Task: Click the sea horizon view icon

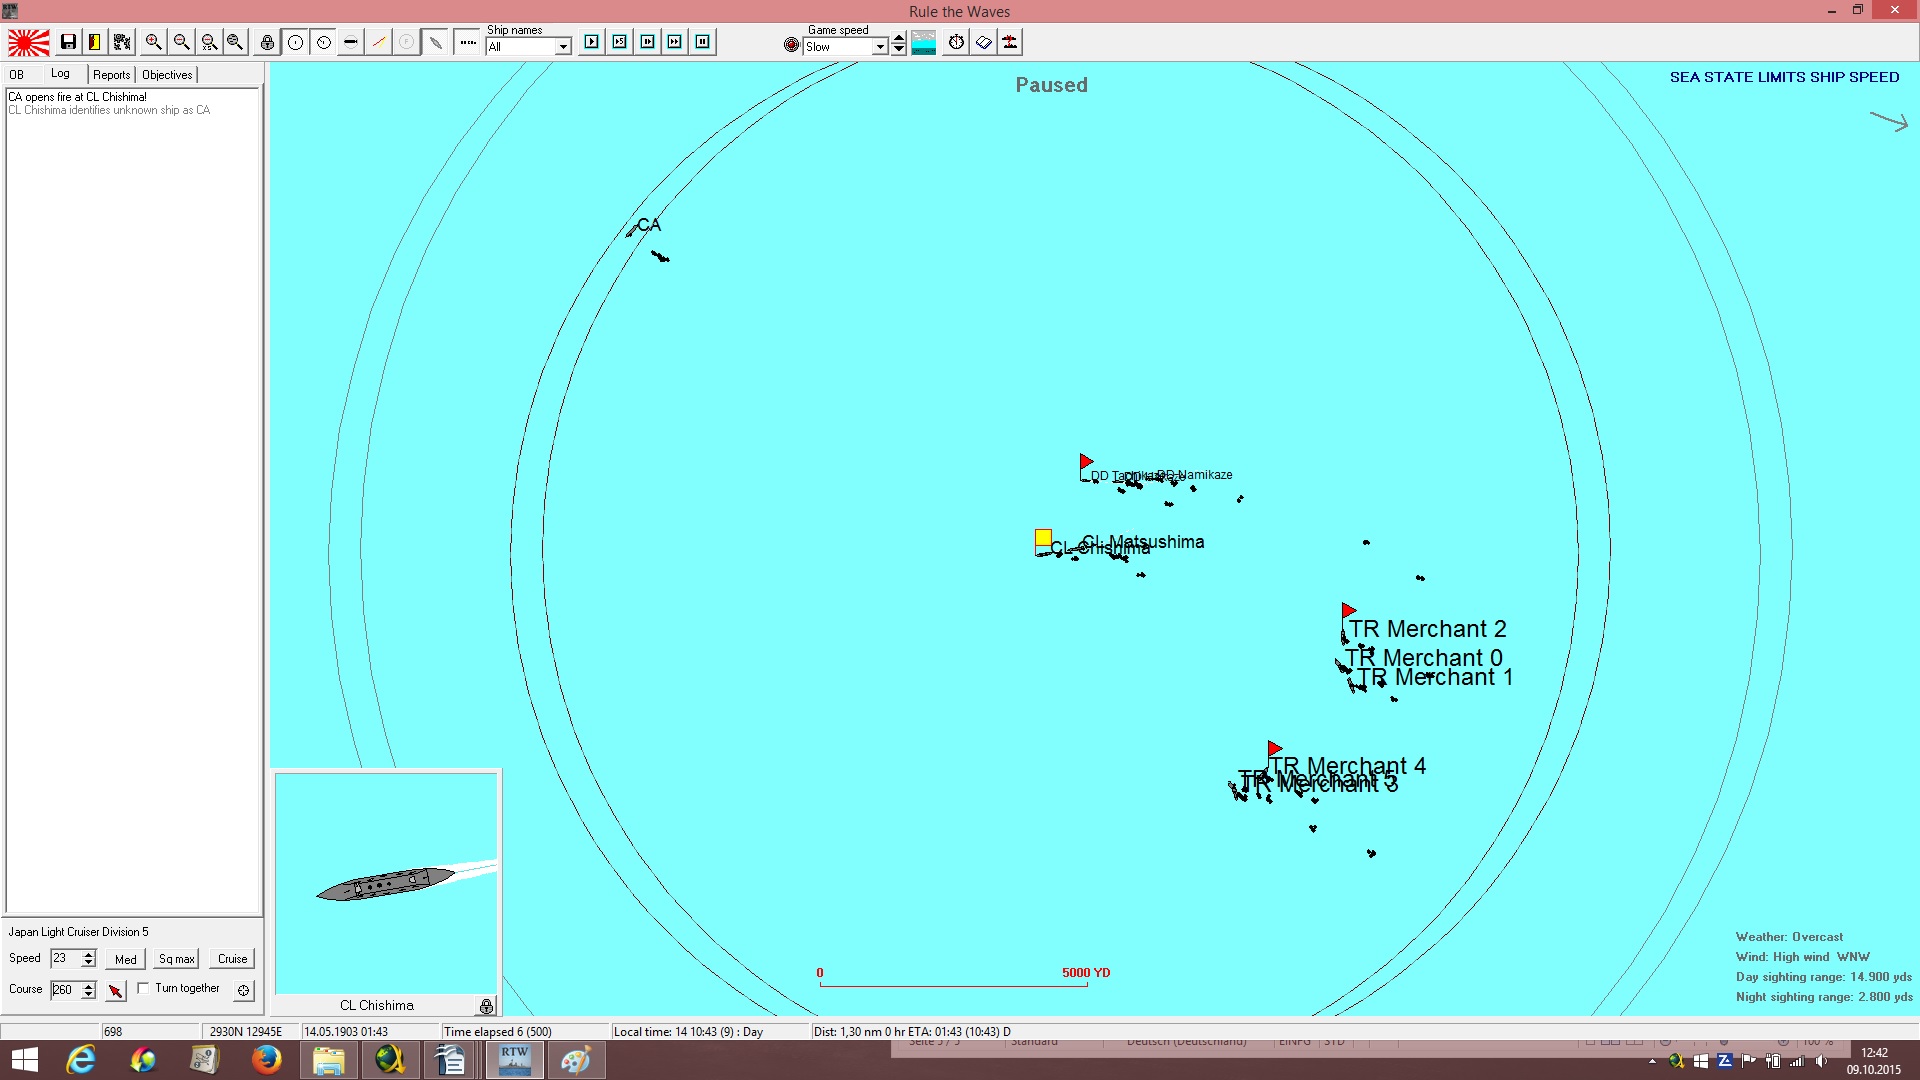Action: 924,42
